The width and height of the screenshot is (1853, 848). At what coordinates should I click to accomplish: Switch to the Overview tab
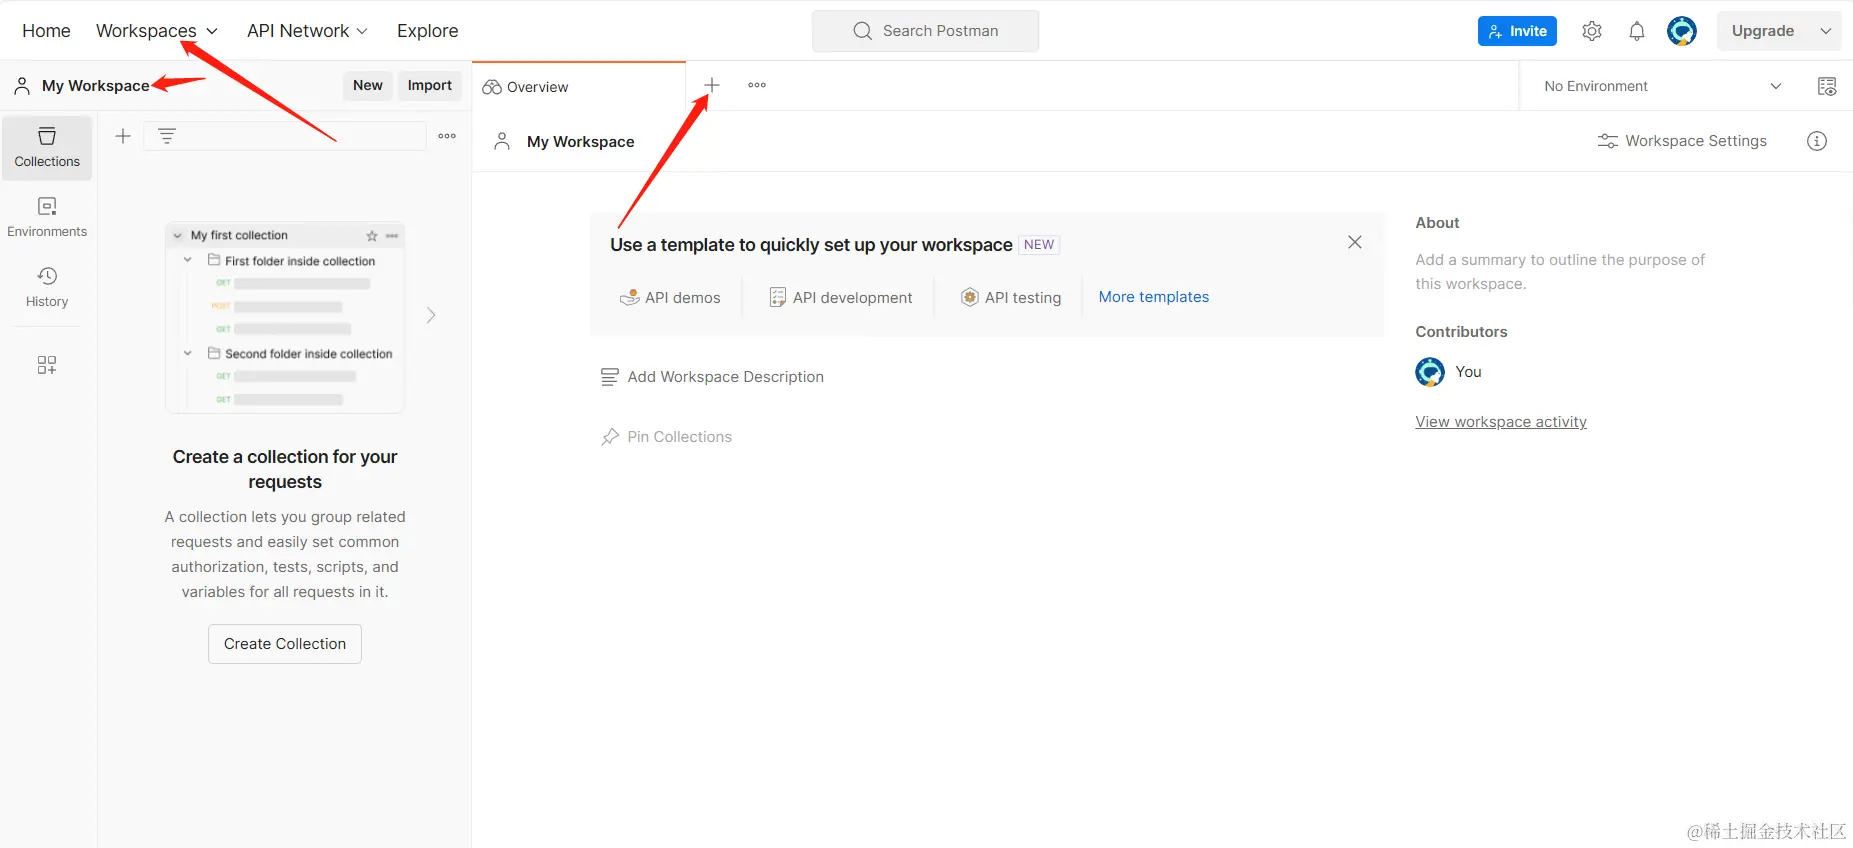579,87
